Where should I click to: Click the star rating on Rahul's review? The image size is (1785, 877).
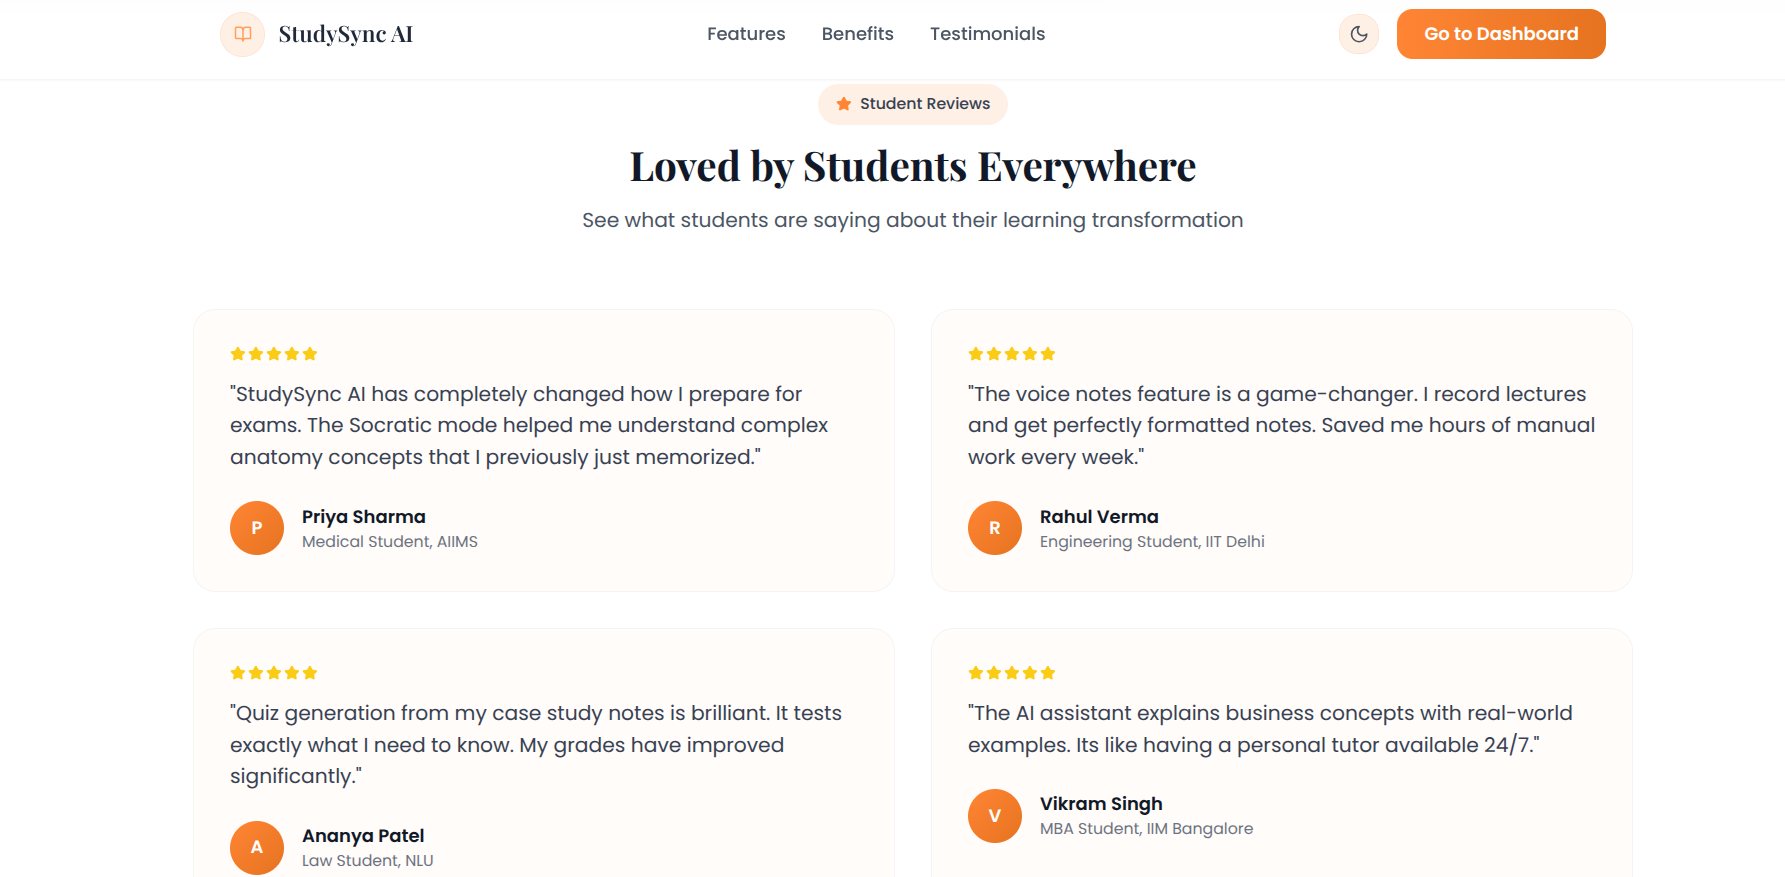pyautogui.click(x=1012, y=354)
